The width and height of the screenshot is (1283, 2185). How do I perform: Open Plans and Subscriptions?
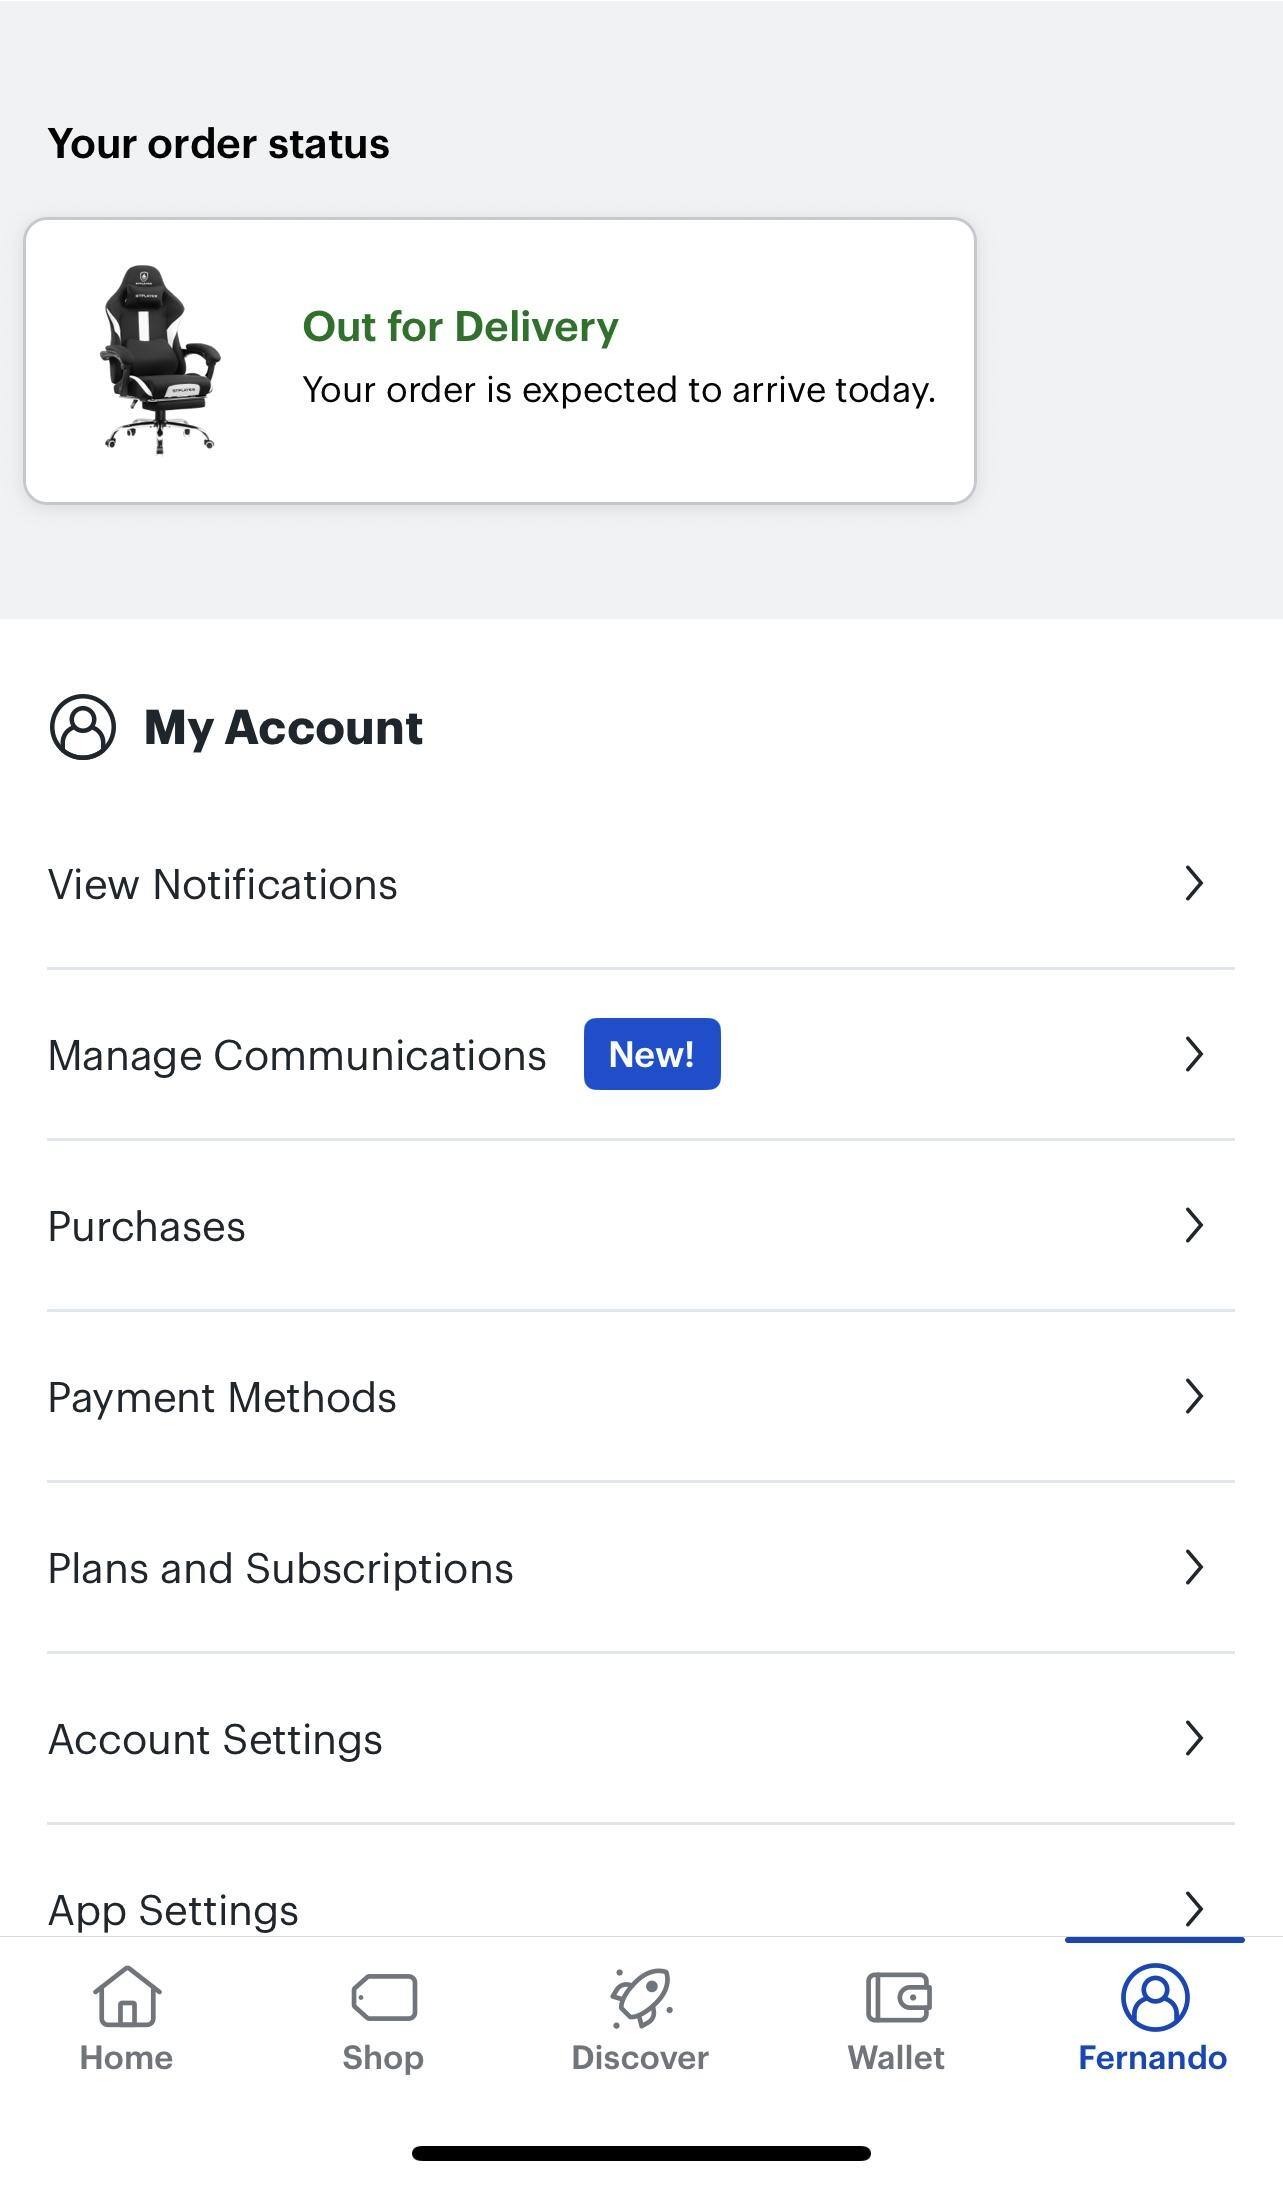[x=281, y=1568]
